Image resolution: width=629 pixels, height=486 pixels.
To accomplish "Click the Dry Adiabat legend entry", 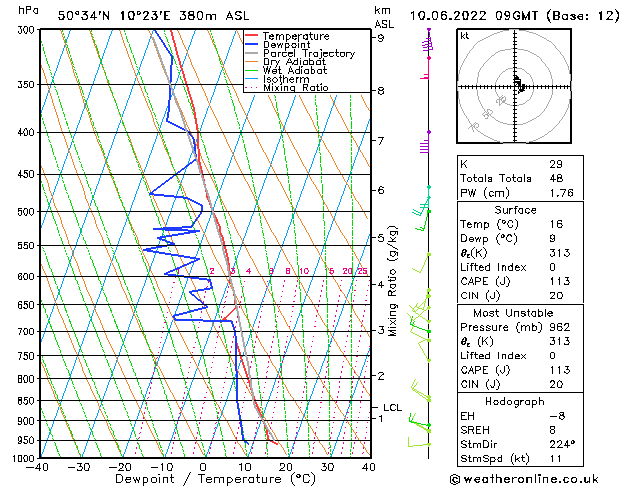I will pos(286,62).
